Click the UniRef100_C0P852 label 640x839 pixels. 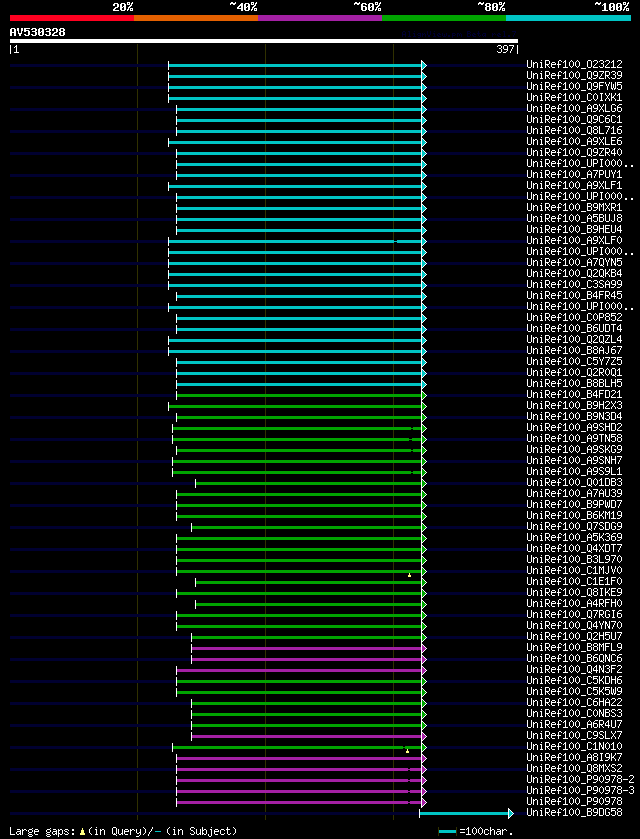574,318
